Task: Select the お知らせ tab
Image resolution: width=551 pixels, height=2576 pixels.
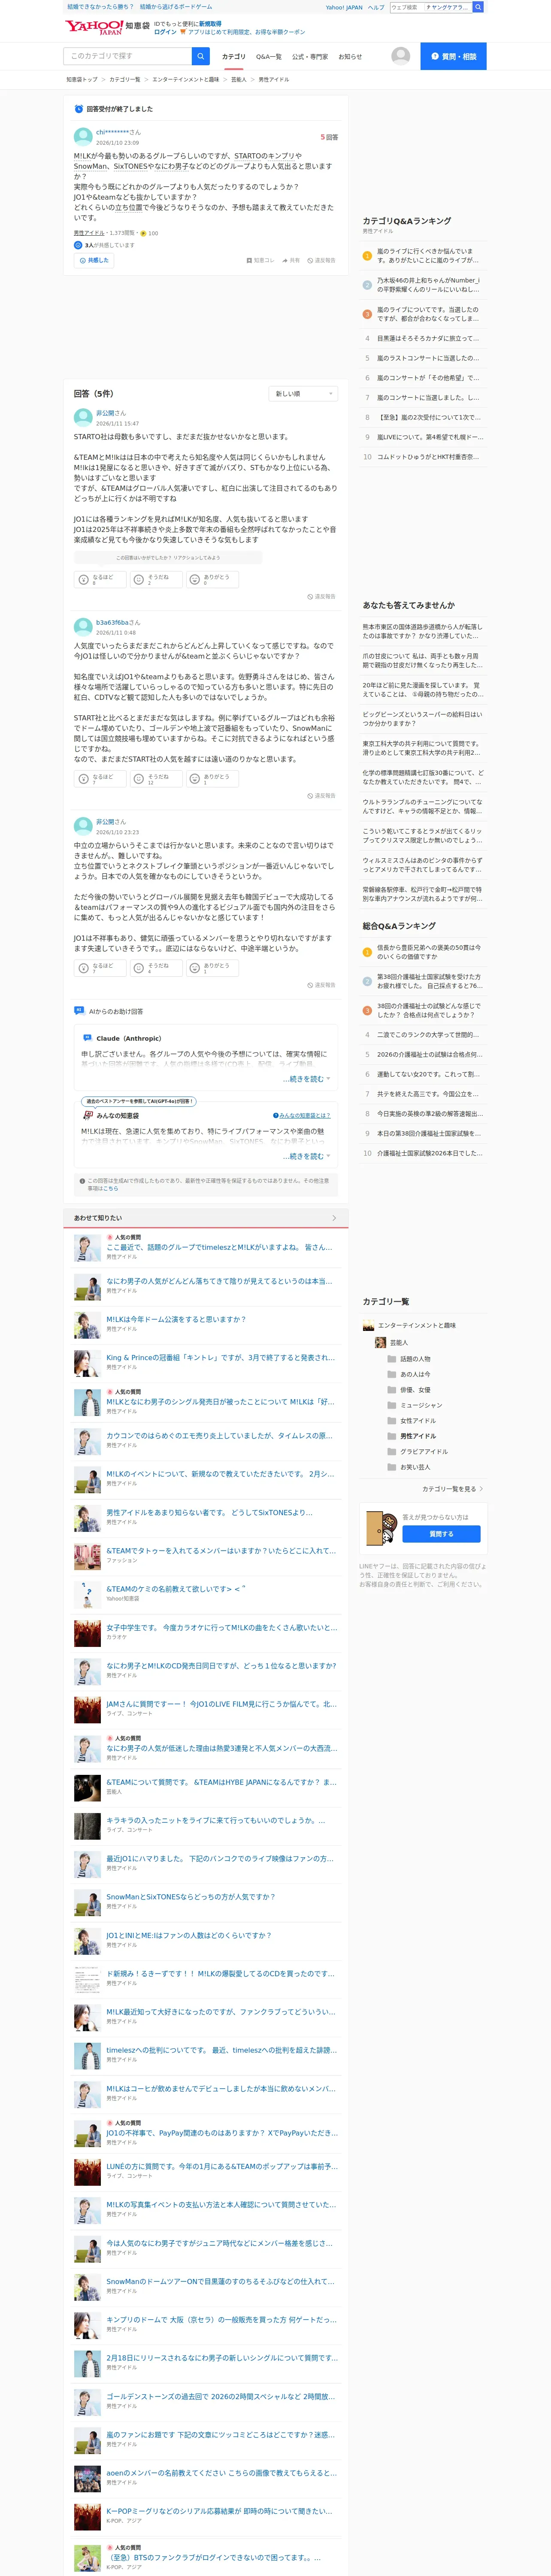Action: coord(350,57)
